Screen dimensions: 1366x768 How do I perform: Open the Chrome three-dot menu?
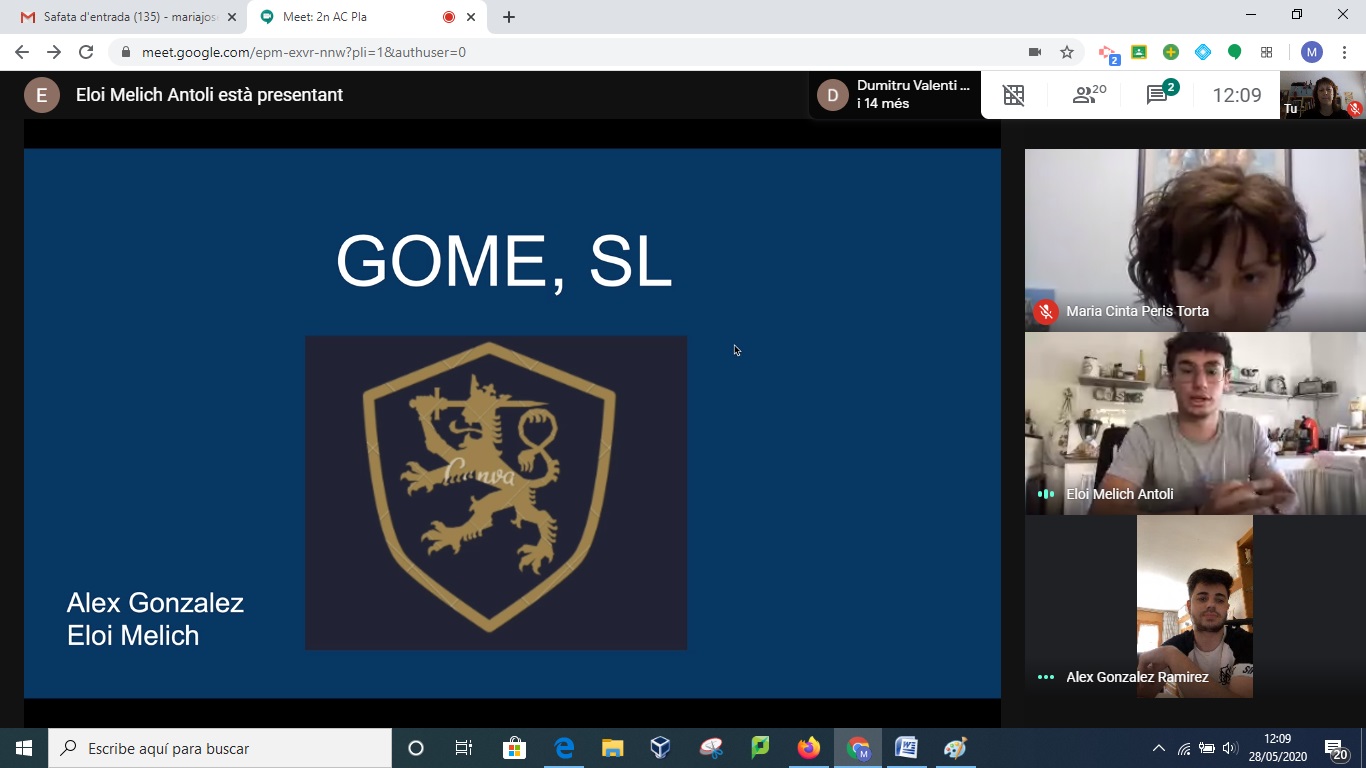pyautogui.click(x=1345, y=52)
